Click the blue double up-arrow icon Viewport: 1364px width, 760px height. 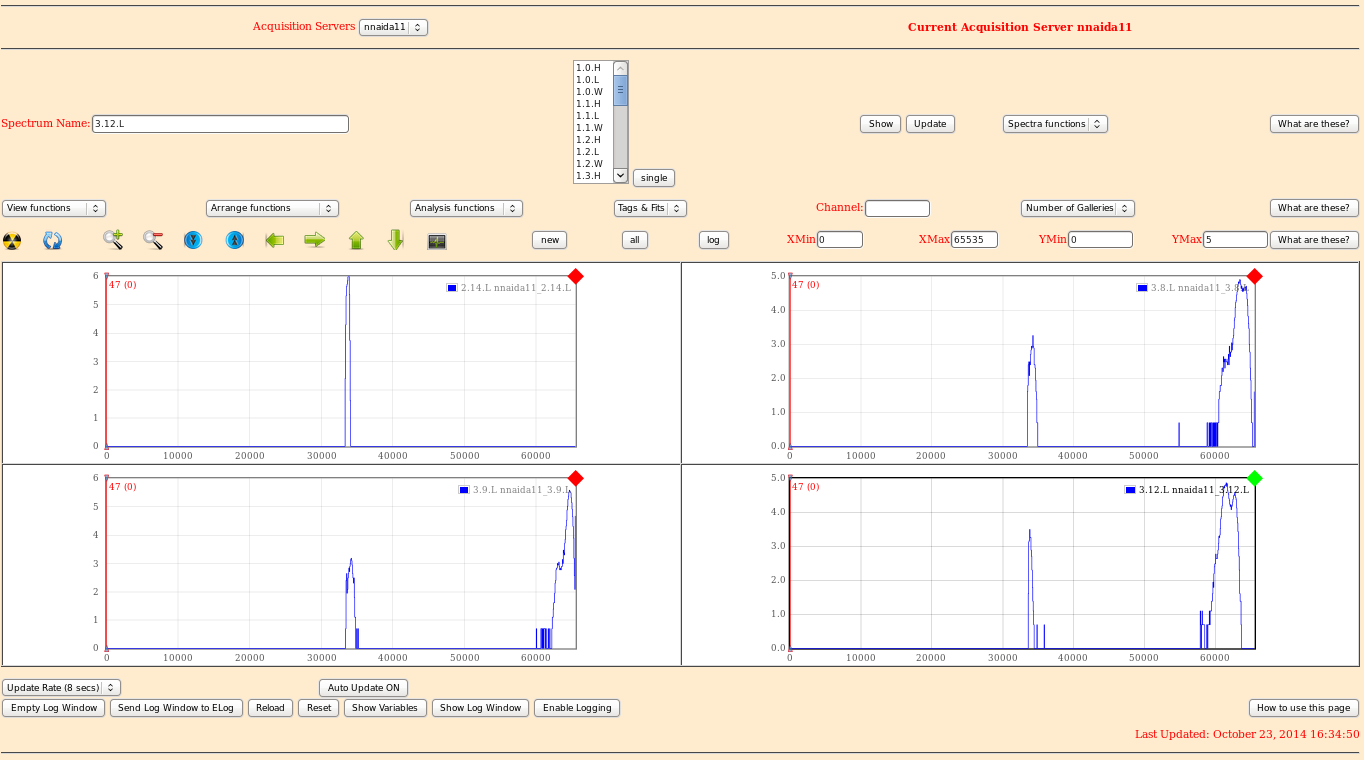pyautogui.click(x=234, y=240)
